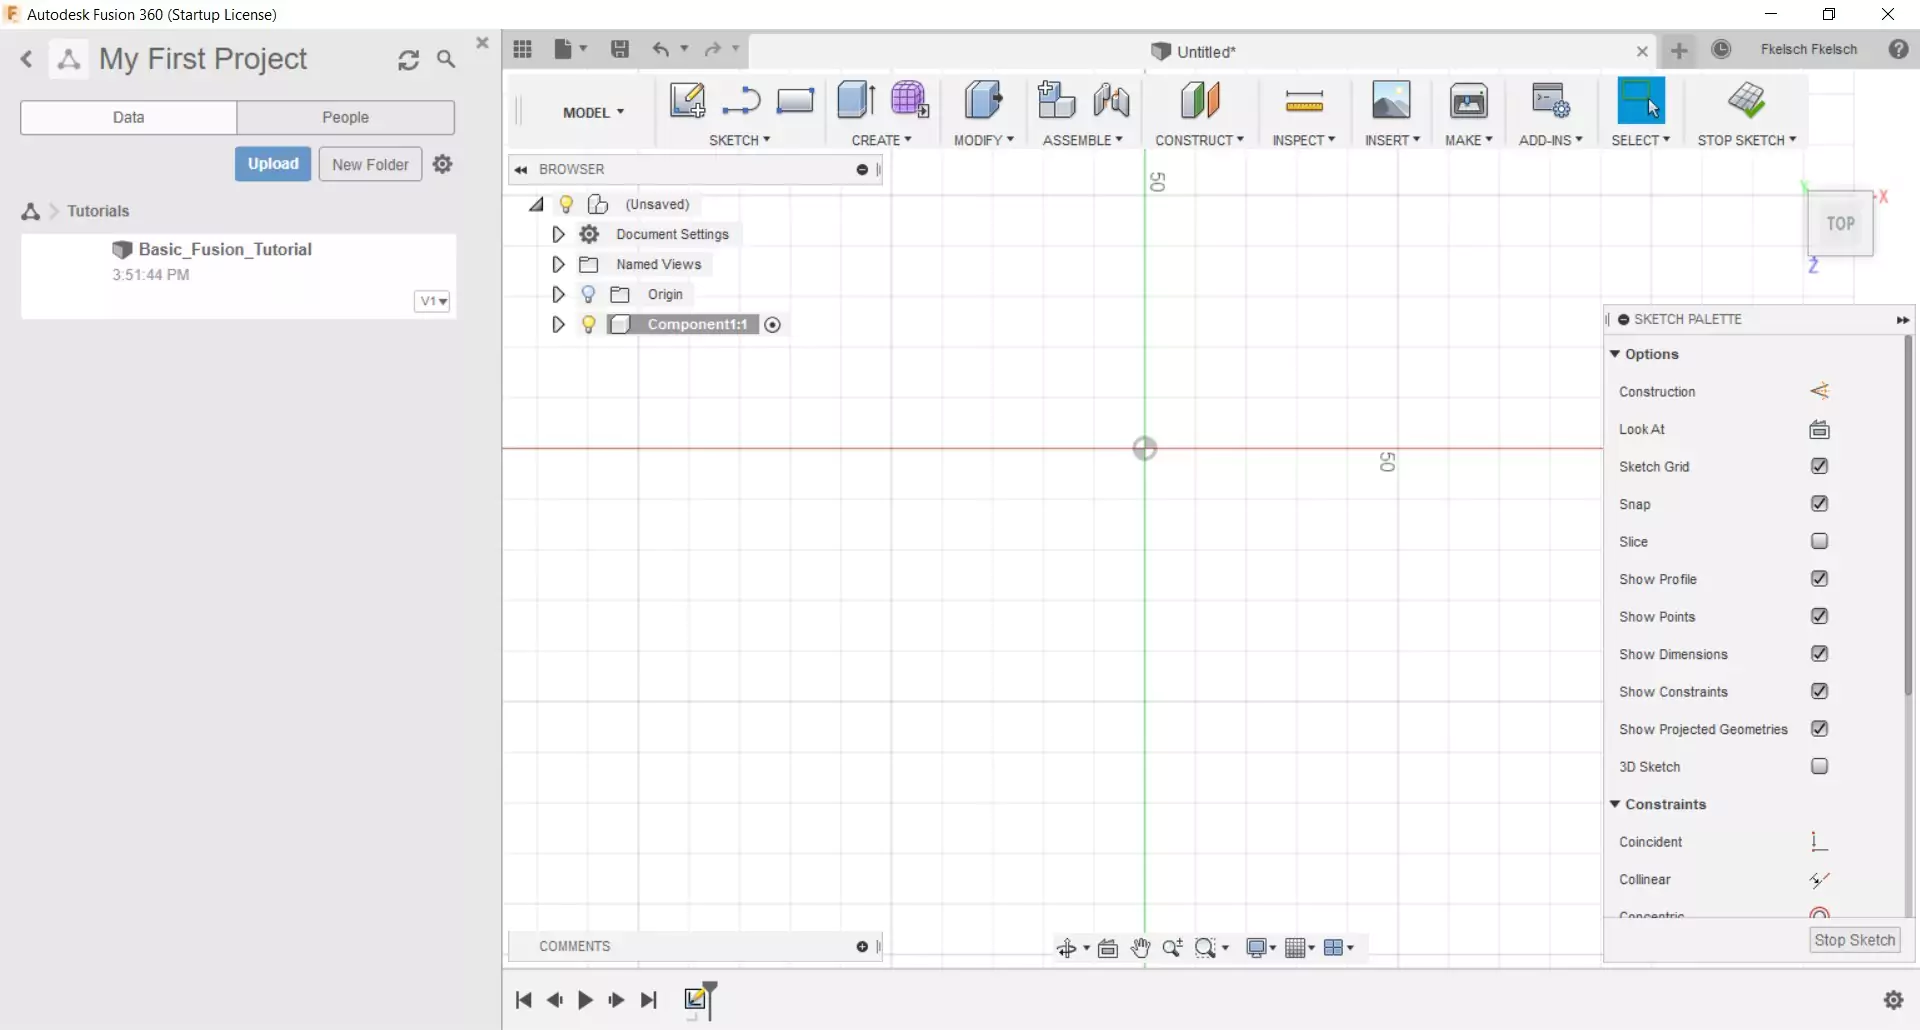The width and height of the screenshot is (1920, 1030).
Task: Click the Create Sketch tool icon
Action: (x=687, y=101)
